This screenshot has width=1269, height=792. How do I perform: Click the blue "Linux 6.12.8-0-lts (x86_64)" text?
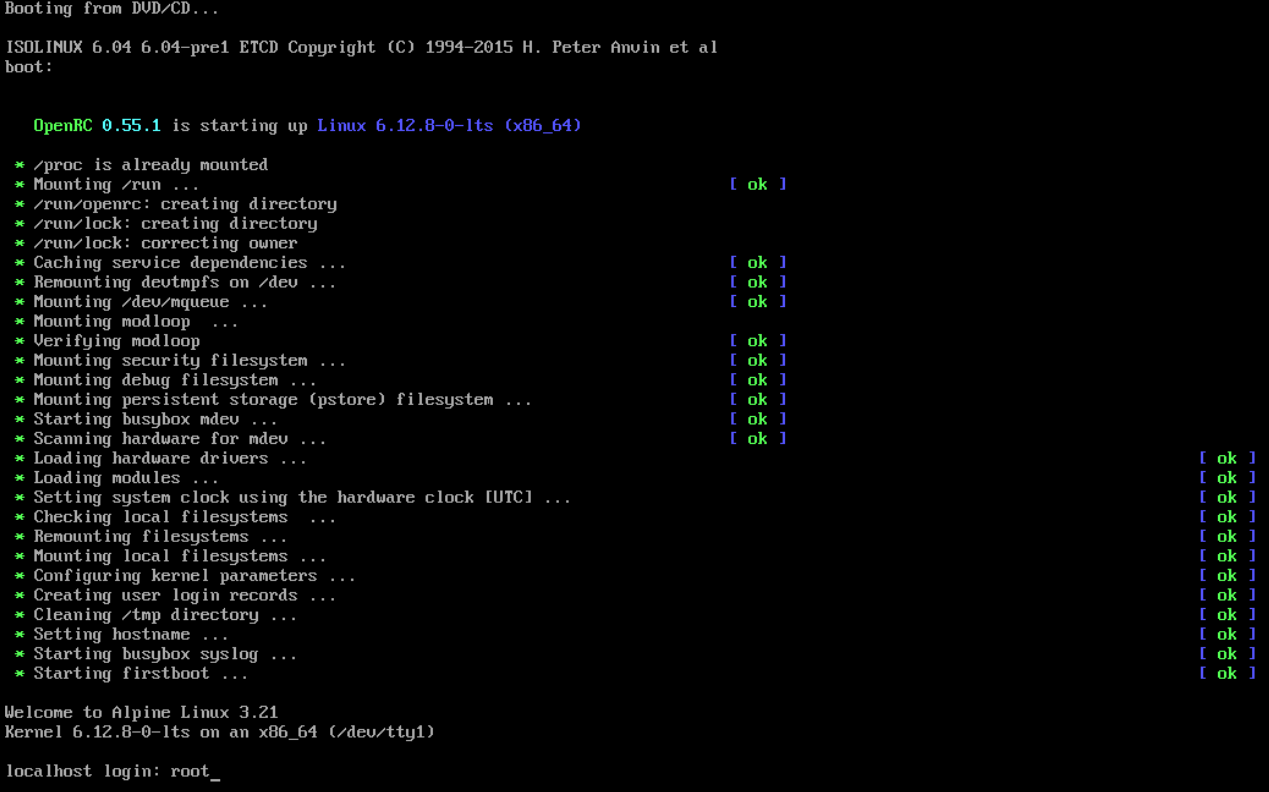coord(450,126)
